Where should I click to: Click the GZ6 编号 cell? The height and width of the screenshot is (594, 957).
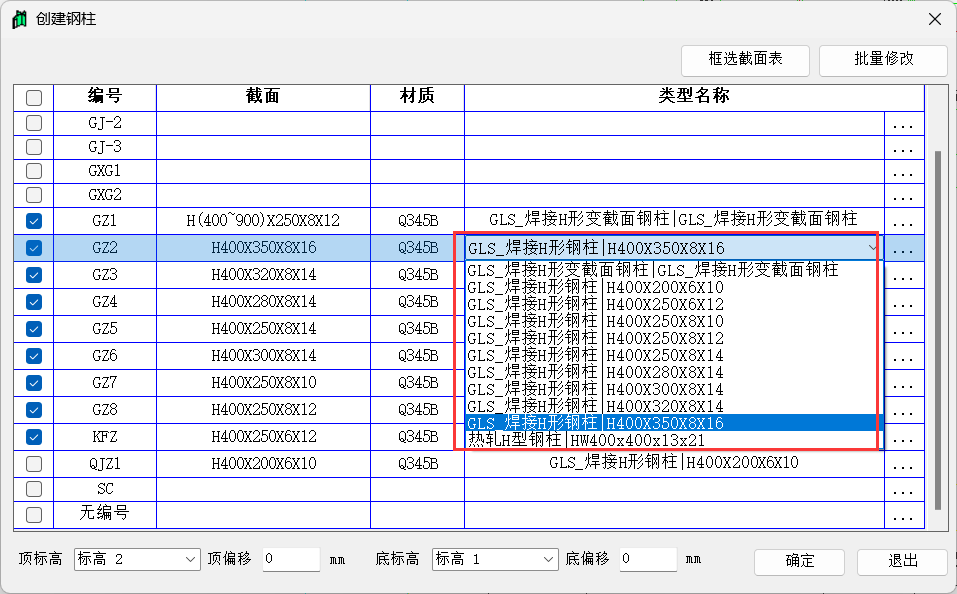pos(105,355)
